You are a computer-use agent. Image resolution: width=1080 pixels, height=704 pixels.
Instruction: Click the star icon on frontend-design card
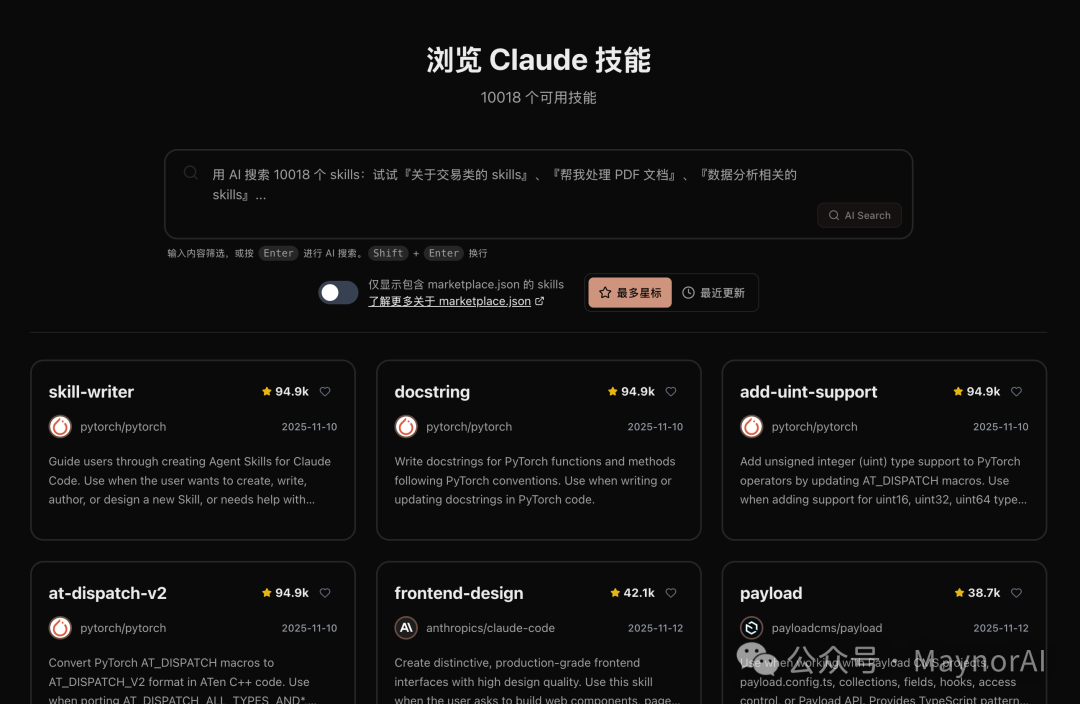[615, 592]
